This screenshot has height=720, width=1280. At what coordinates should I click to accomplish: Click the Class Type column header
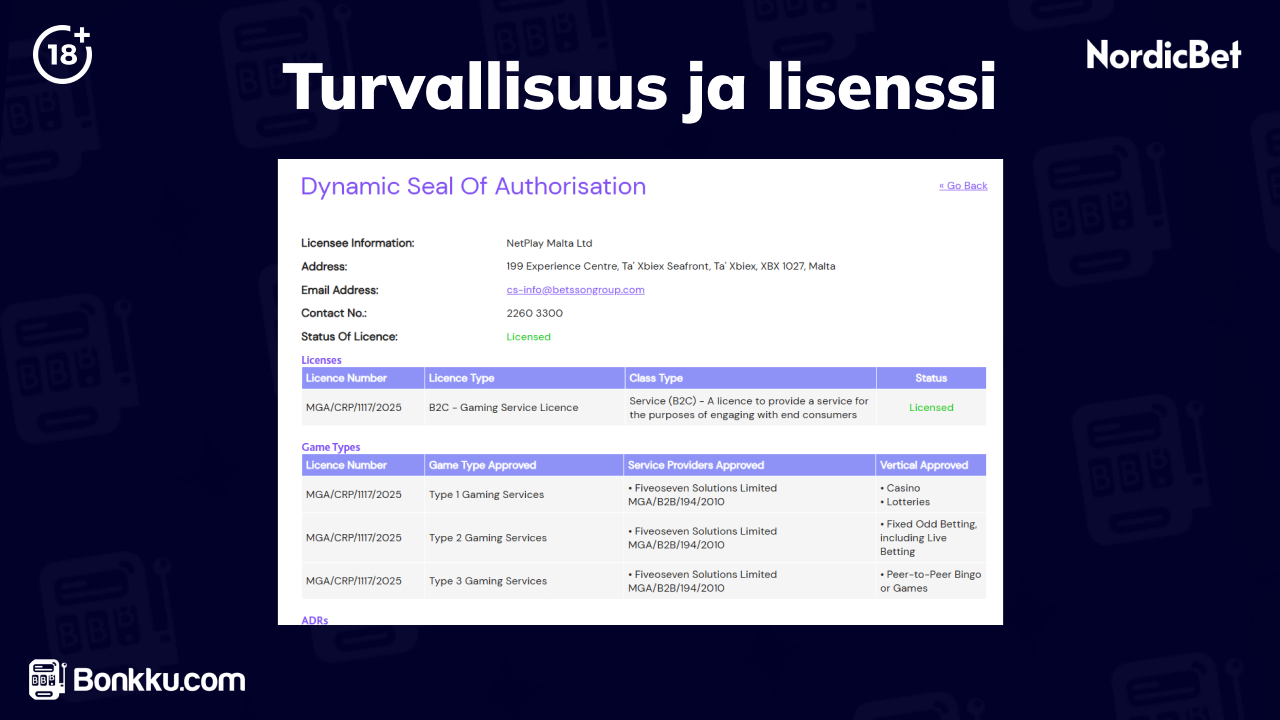pyautogui.click(x=750, y=378)
